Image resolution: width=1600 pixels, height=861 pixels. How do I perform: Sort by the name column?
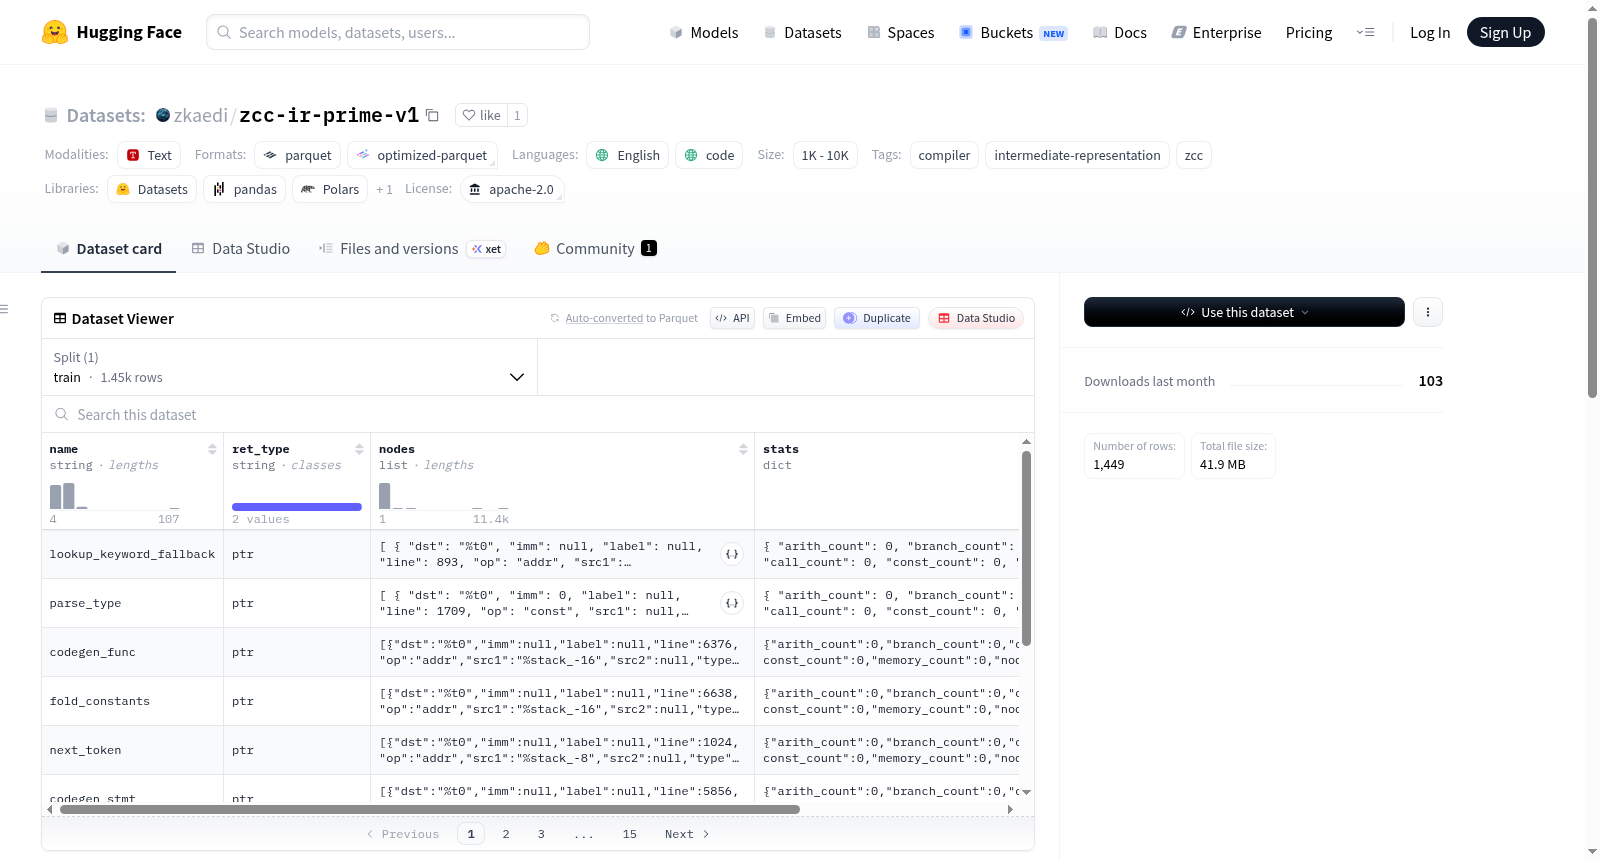[212, 449]
